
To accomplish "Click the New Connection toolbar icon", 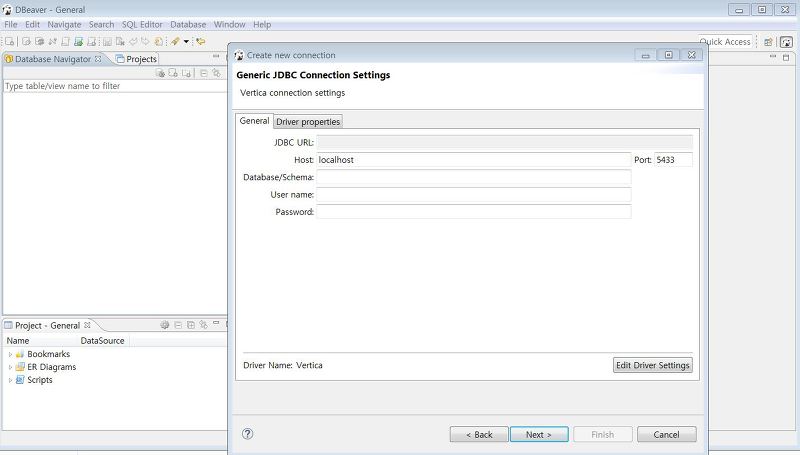I will point(10,41).
